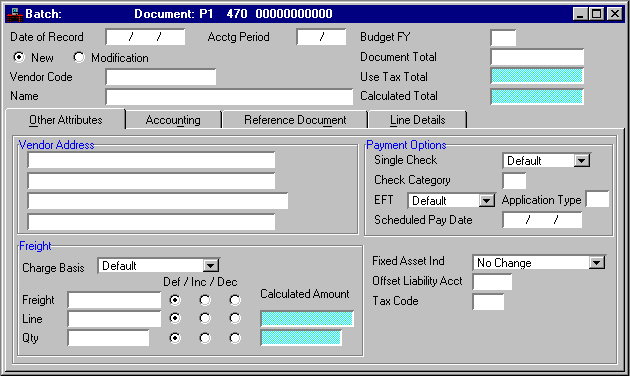Click the Application Type field

(x=597, y=199)
